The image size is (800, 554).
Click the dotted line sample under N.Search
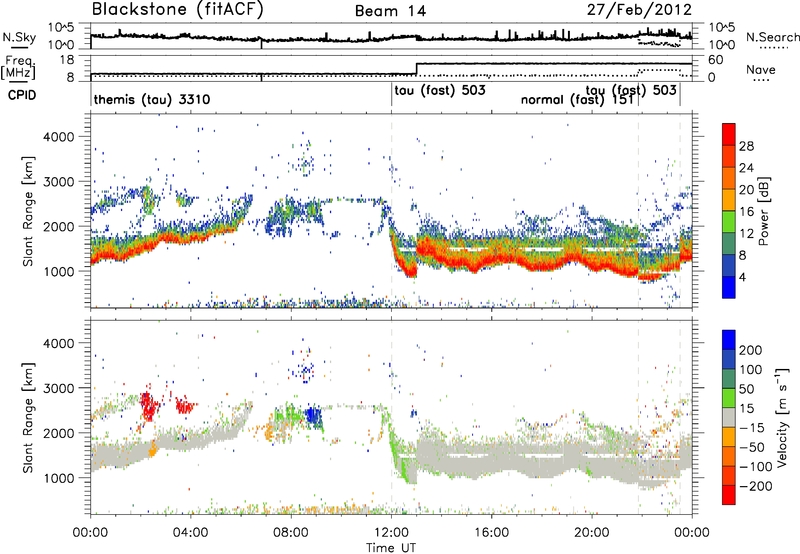[x=774, y=48]
